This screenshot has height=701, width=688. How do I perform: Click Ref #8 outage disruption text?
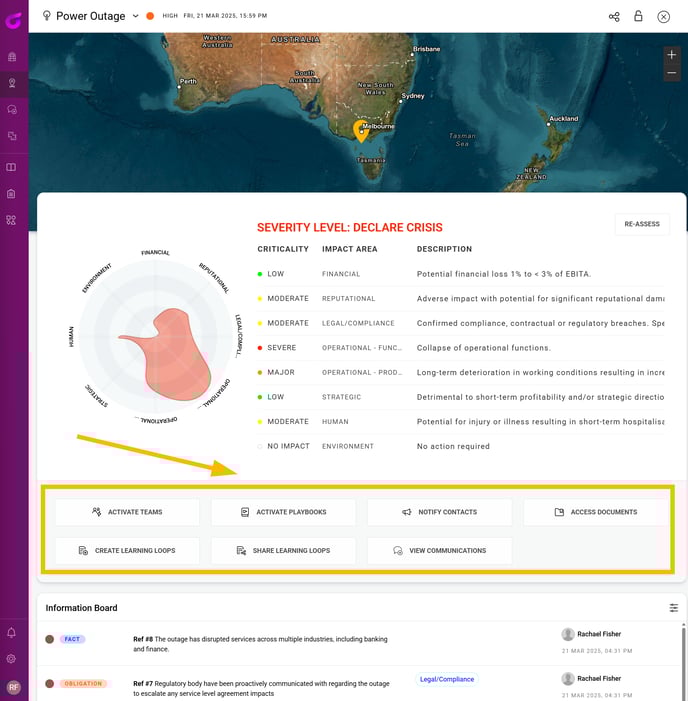click(x=260, y=644)
